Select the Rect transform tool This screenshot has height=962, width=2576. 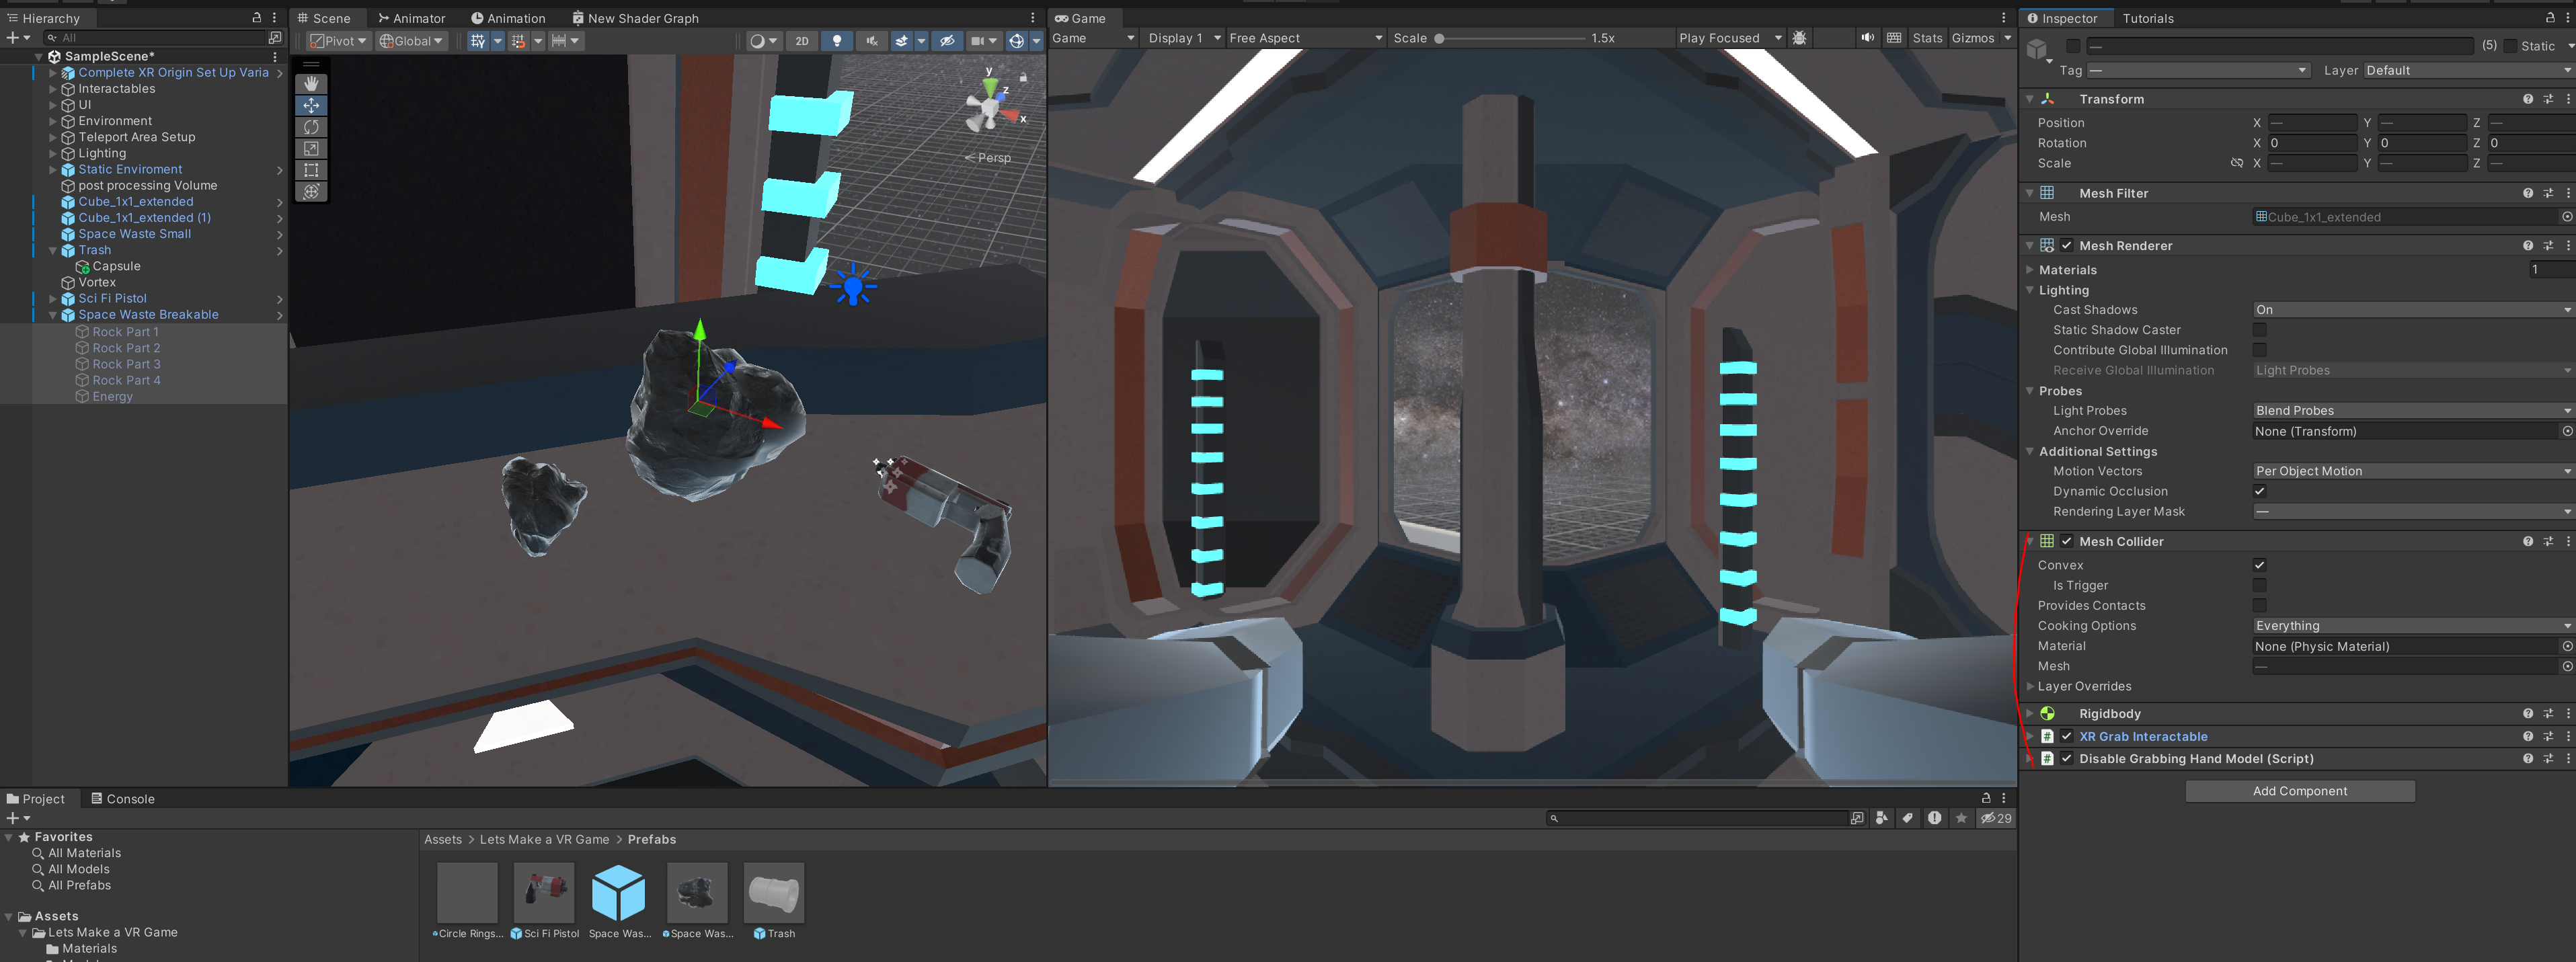(311, 170)
